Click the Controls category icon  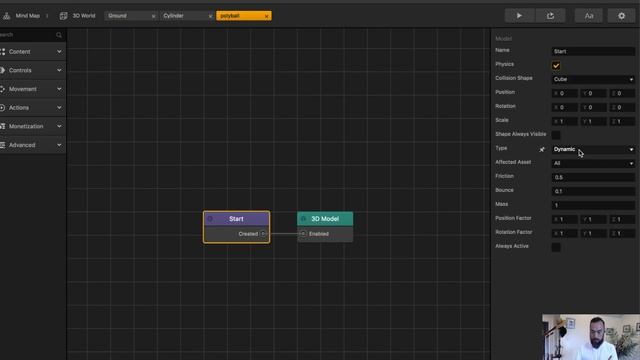pos(2,70)
